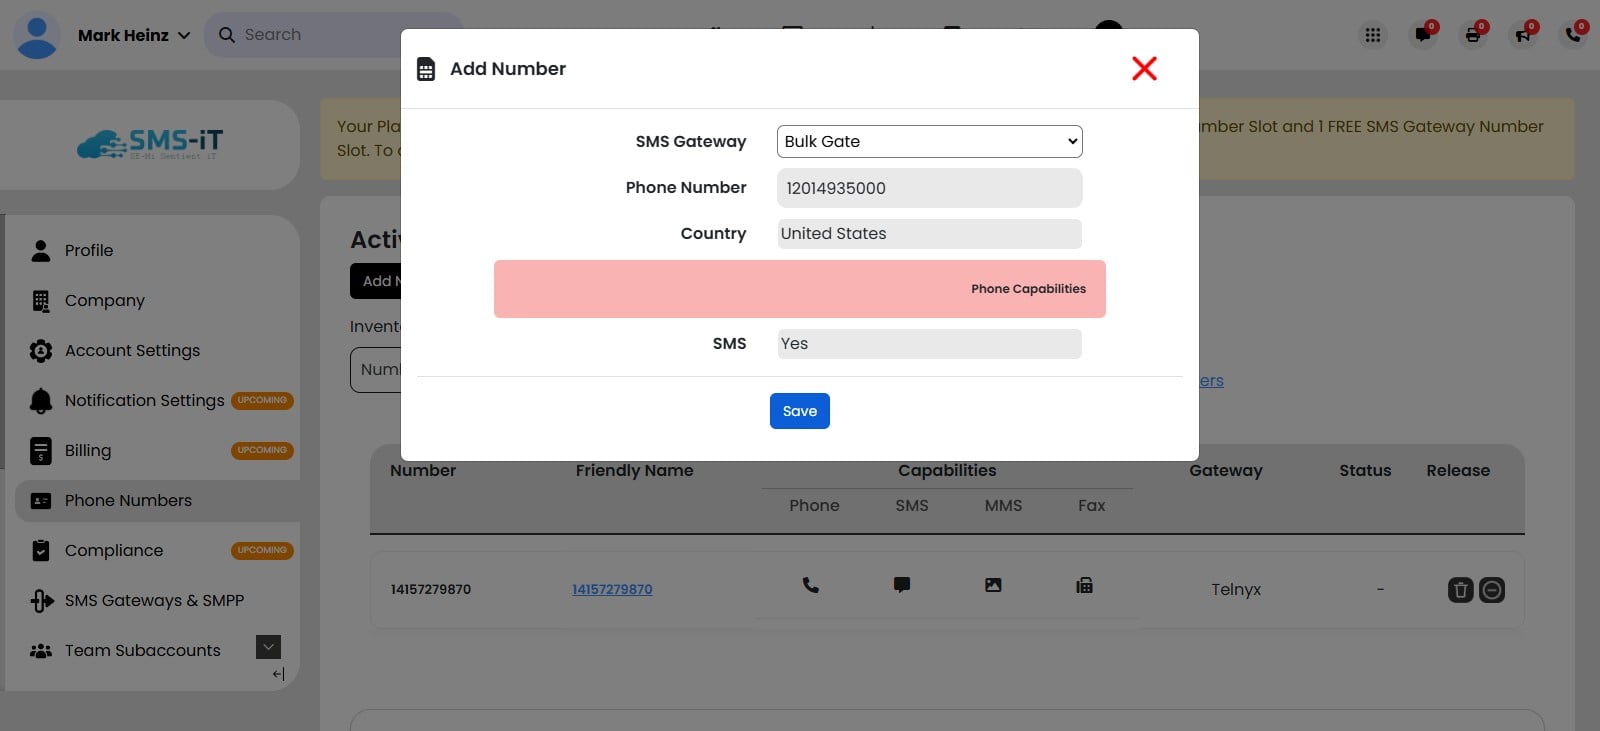
Task: Open the Mark Heinz account dropdown
Action: [134, 35]
